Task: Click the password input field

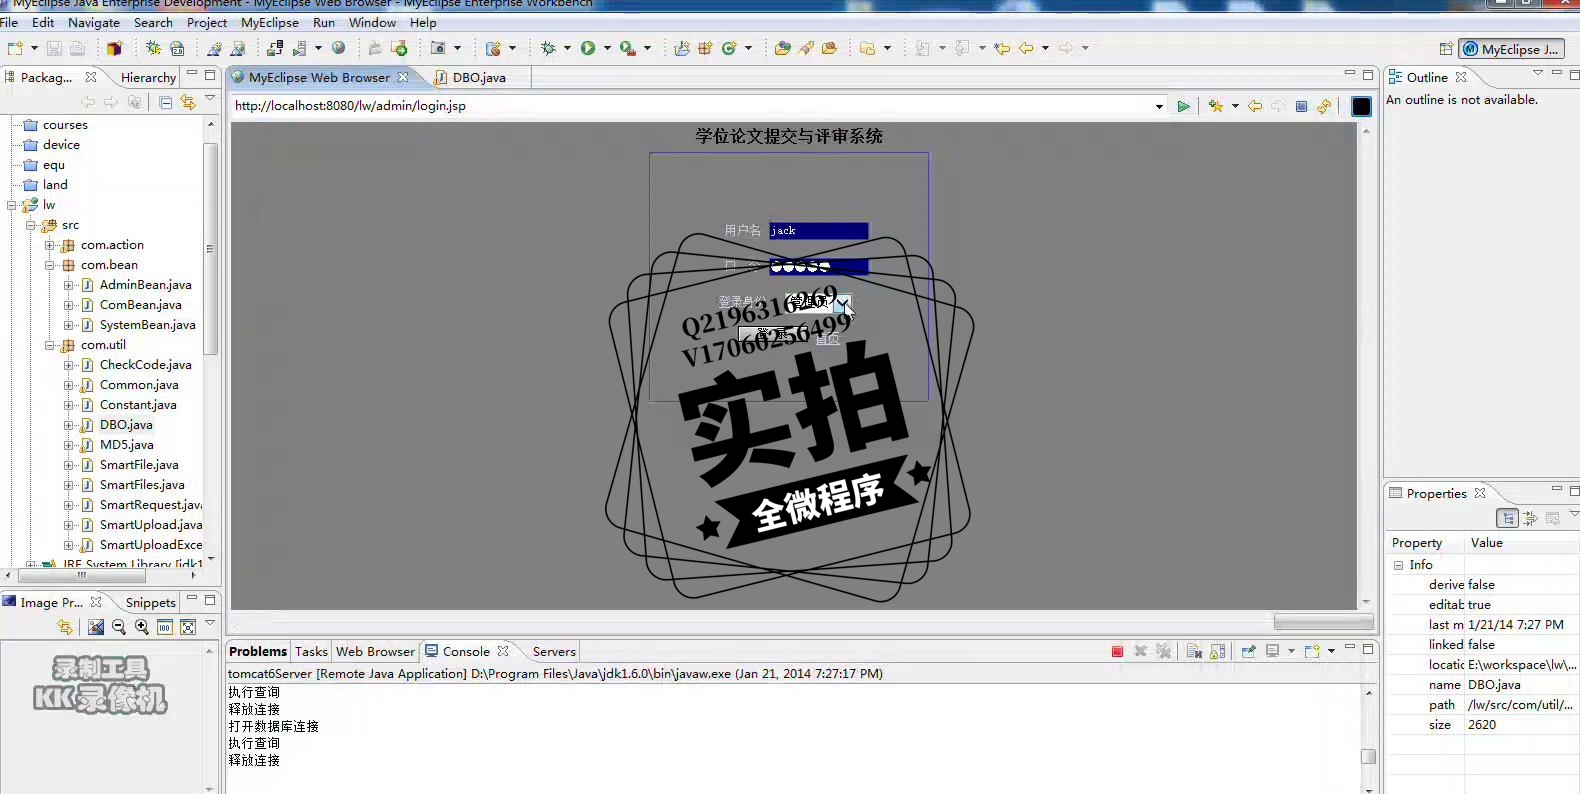Action: [818, 266]
